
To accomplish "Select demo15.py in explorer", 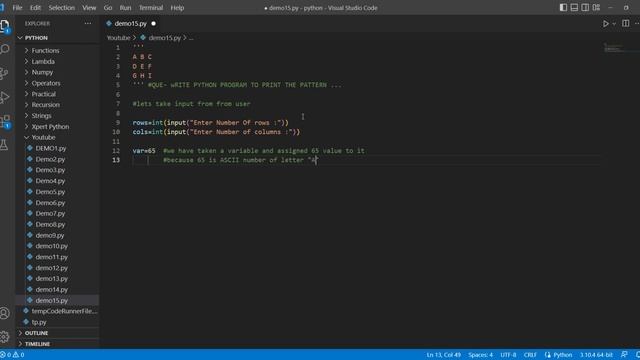I will coord(51,300).
